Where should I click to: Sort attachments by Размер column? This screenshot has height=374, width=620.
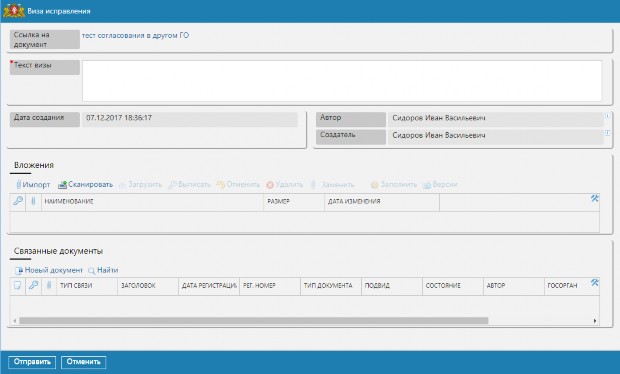[294, 202]
